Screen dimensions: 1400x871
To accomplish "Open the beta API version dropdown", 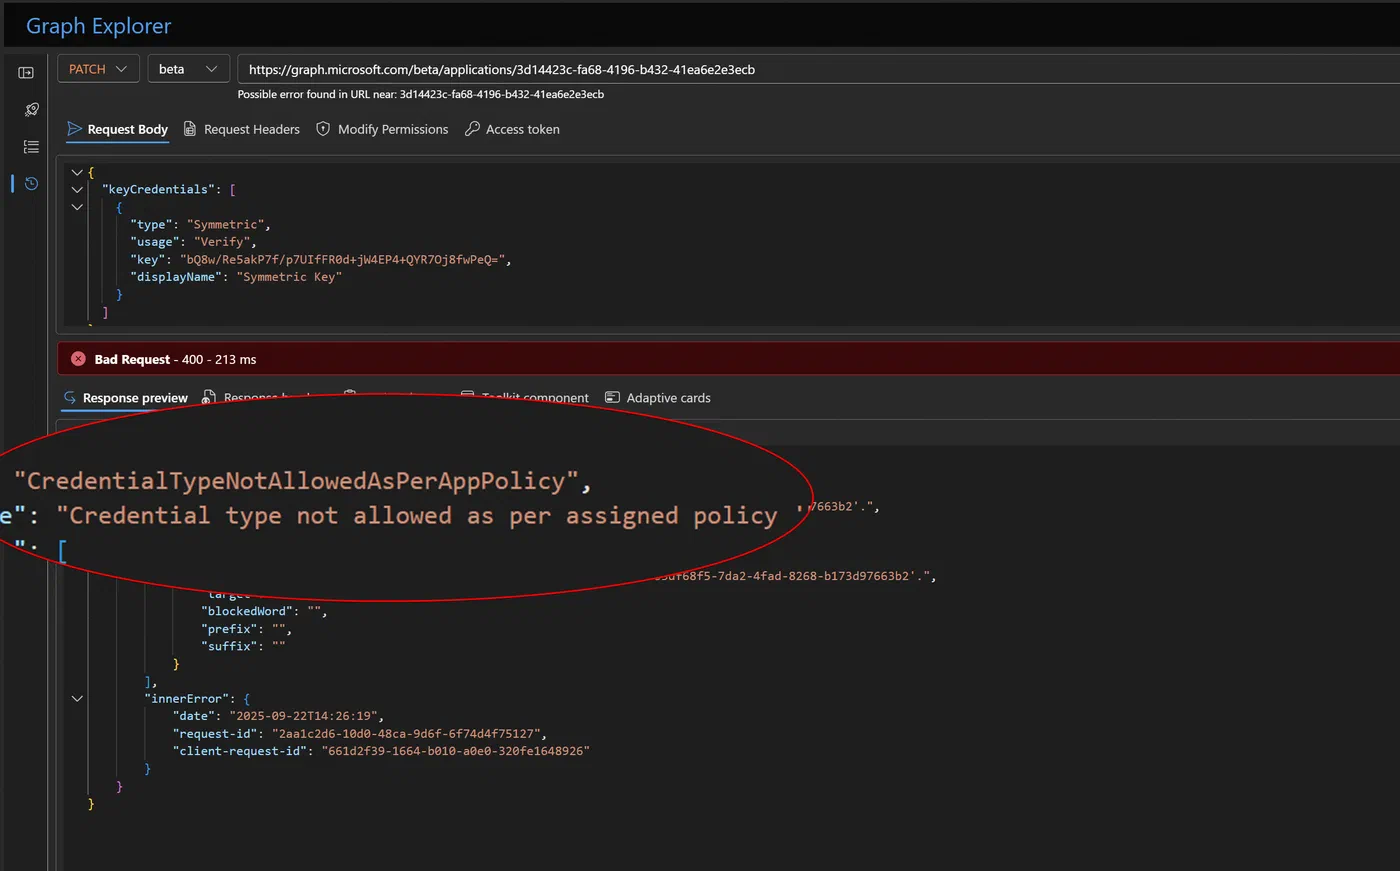I will (x=188, y=69).
